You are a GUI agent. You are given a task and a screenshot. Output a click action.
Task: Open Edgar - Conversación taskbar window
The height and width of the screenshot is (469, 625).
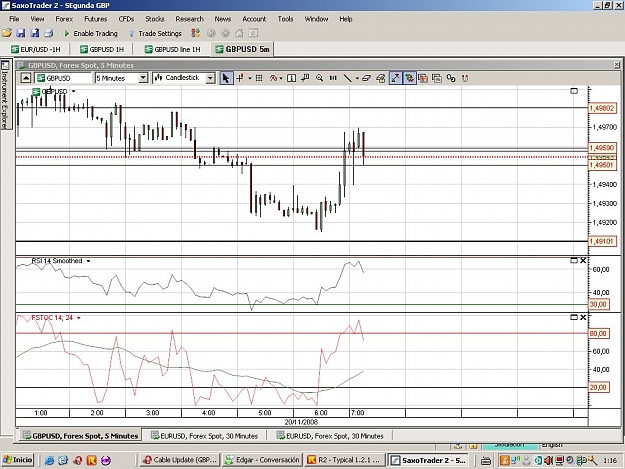262,460
